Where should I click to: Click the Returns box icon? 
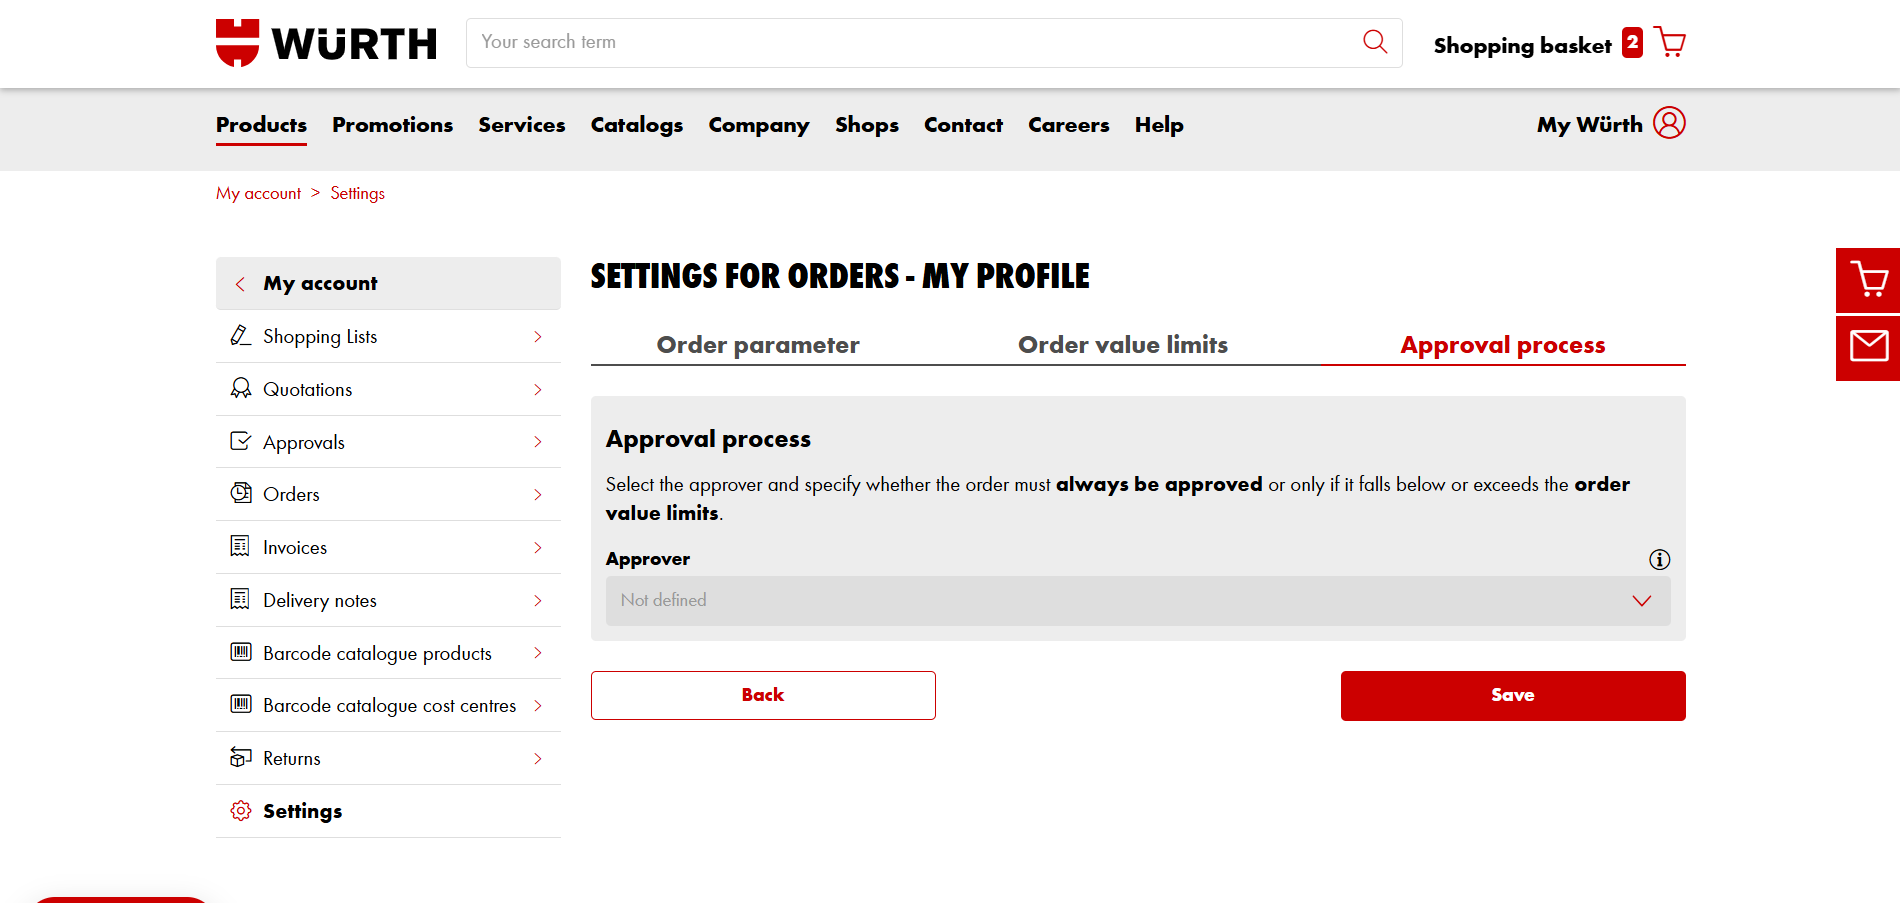pos(241,758)
